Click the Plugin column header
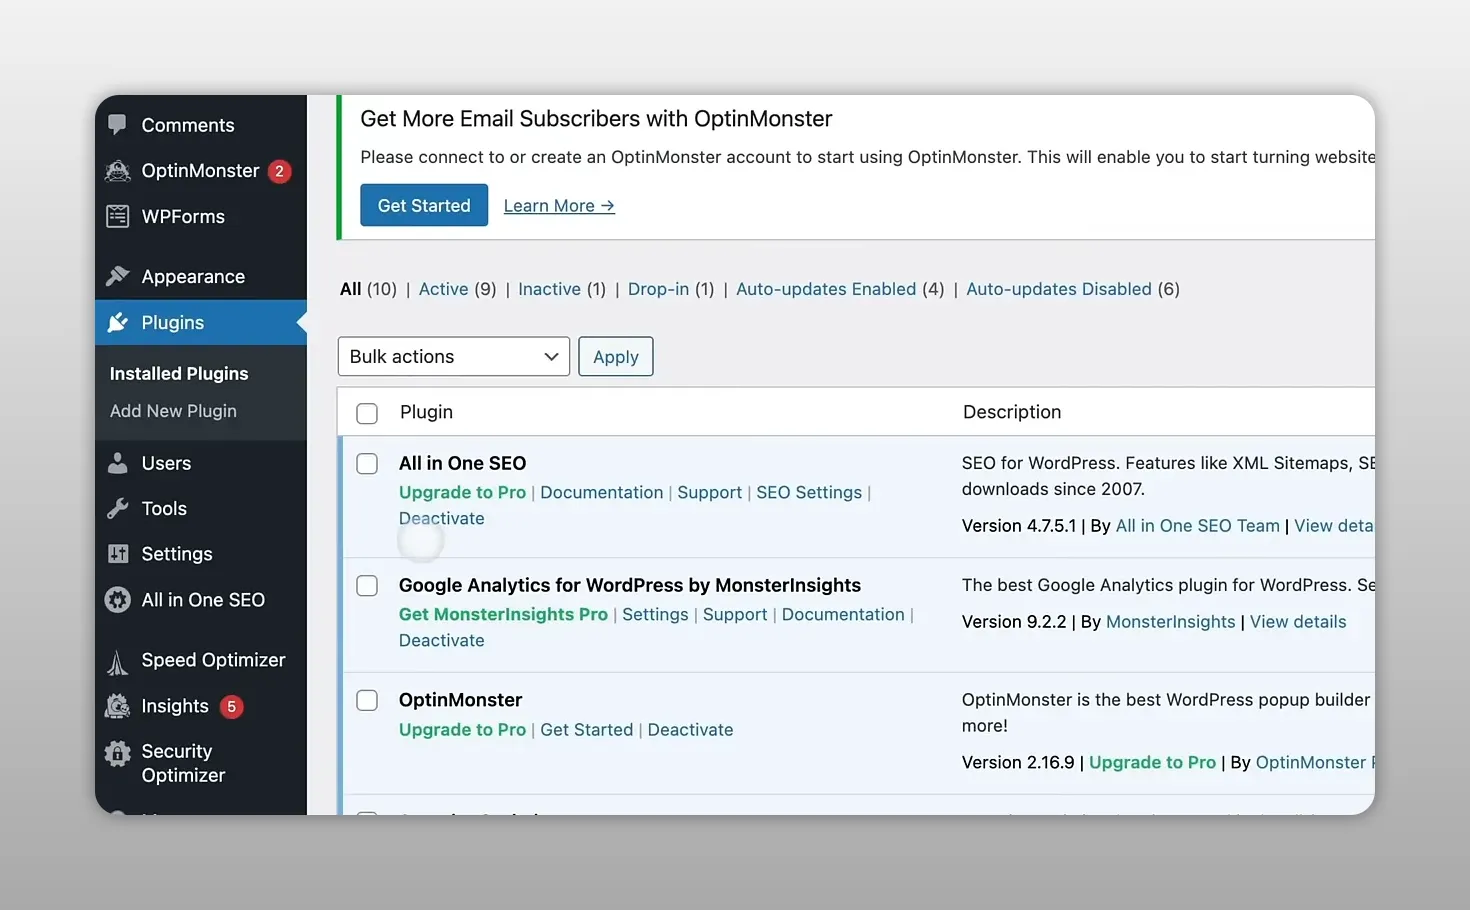 [426, 412]
